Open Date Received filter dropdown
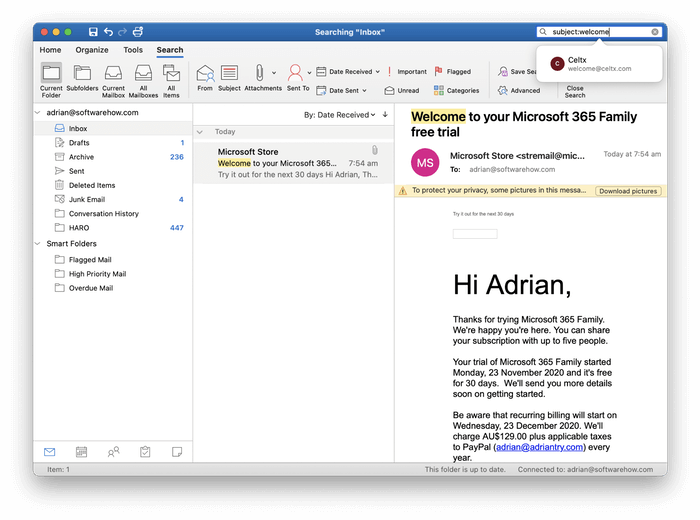The height and width of the screenshot is (520, 700). (x=348, y=71)
